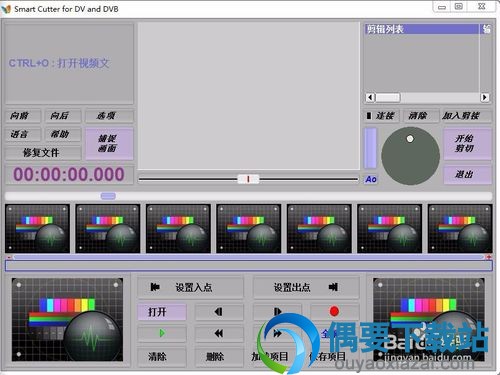
Task: Click the 退出 (exit) button
Action: coord(467,174)
